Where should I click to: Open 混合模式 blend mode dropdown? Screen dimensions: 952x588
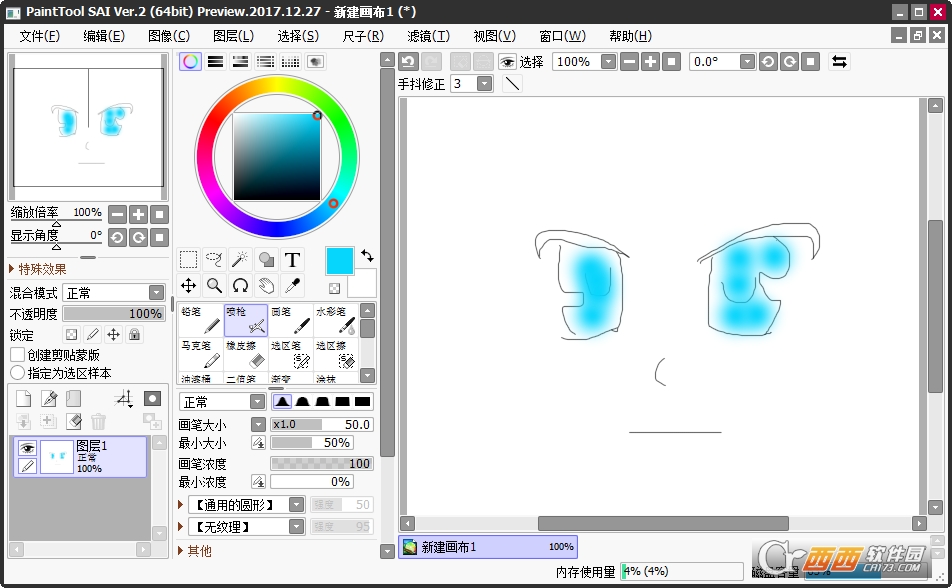pos(157,293)
